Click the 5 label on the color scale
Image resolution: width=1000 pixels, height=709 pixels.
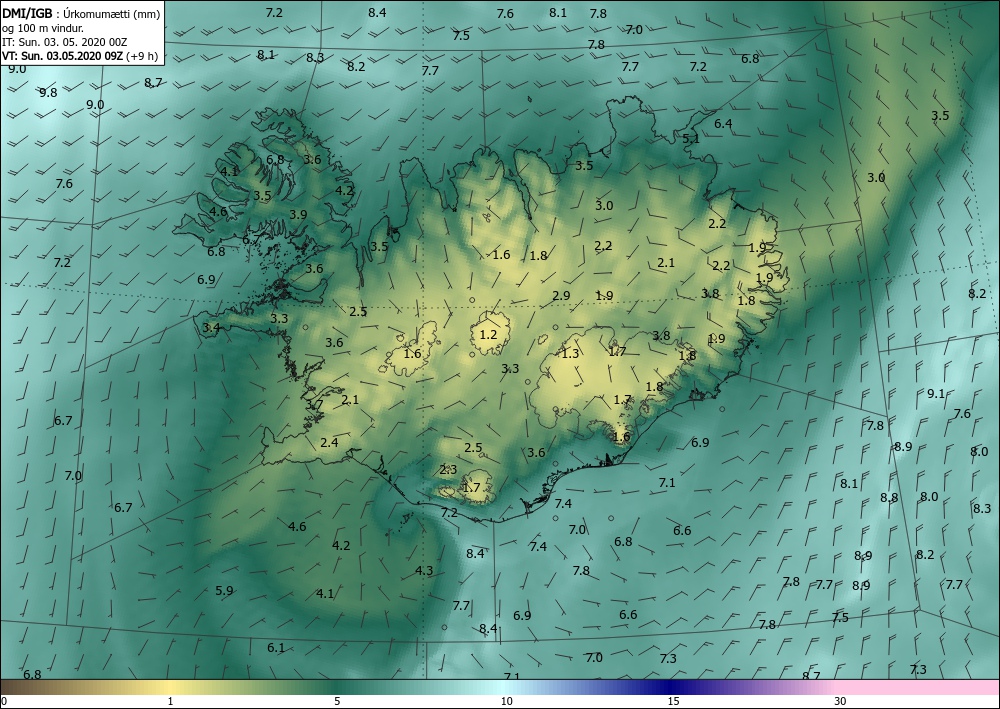click(337, 702)
